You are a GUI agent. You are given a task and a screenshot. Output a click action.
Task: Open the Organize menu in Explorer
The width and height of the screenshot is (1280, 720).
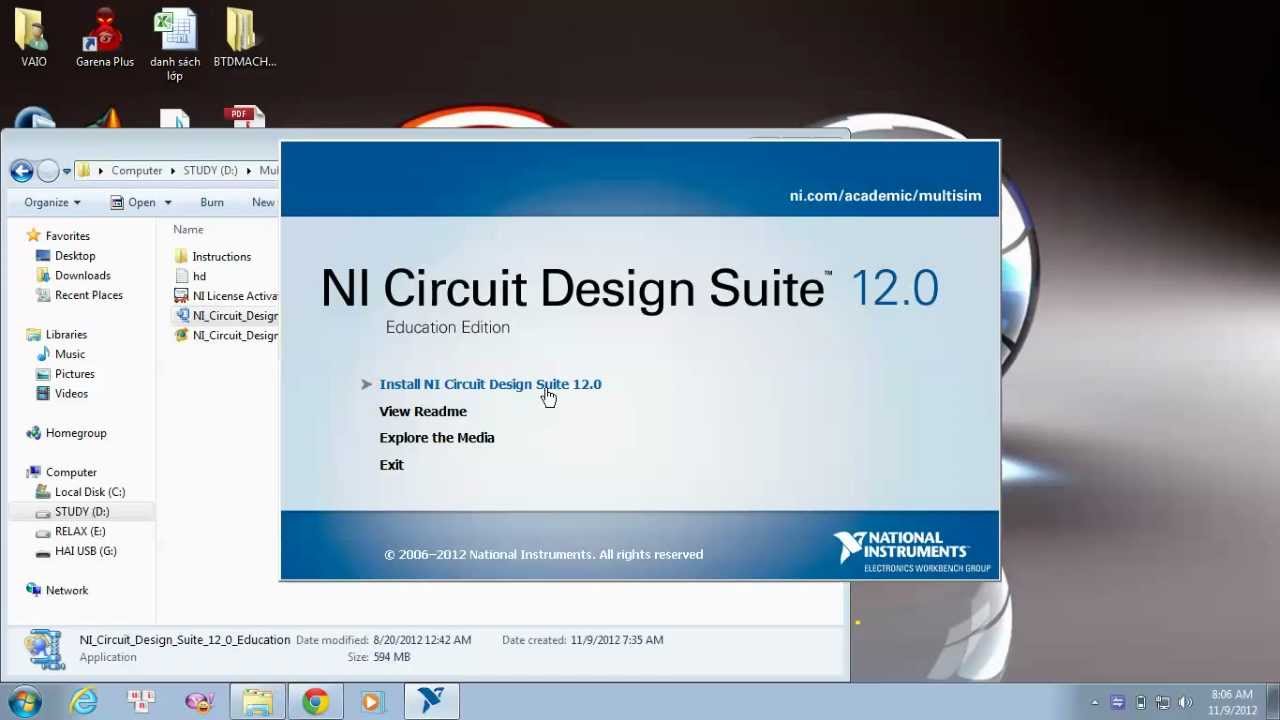pyautogui.click(x=53, y=202)
